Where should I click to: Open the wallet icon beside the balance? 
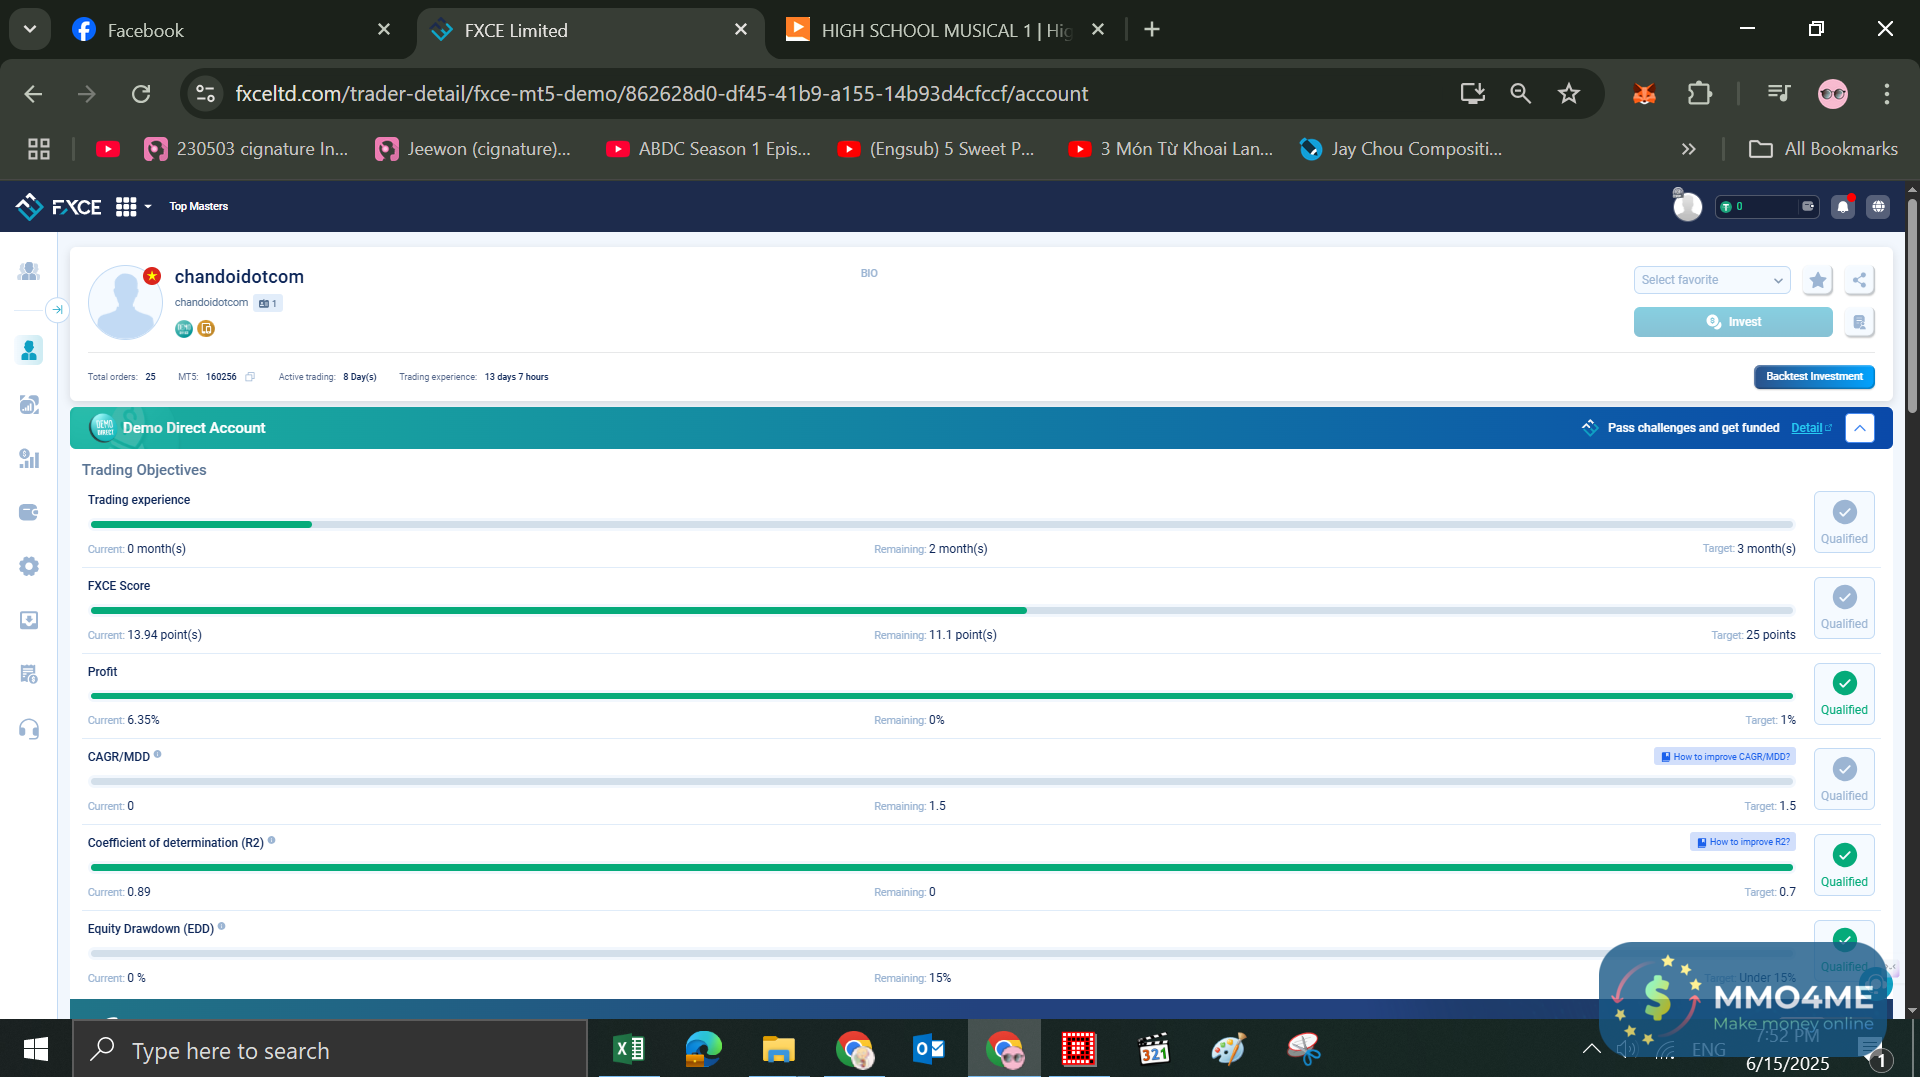pyautogui.click(x=1808, y=206)
